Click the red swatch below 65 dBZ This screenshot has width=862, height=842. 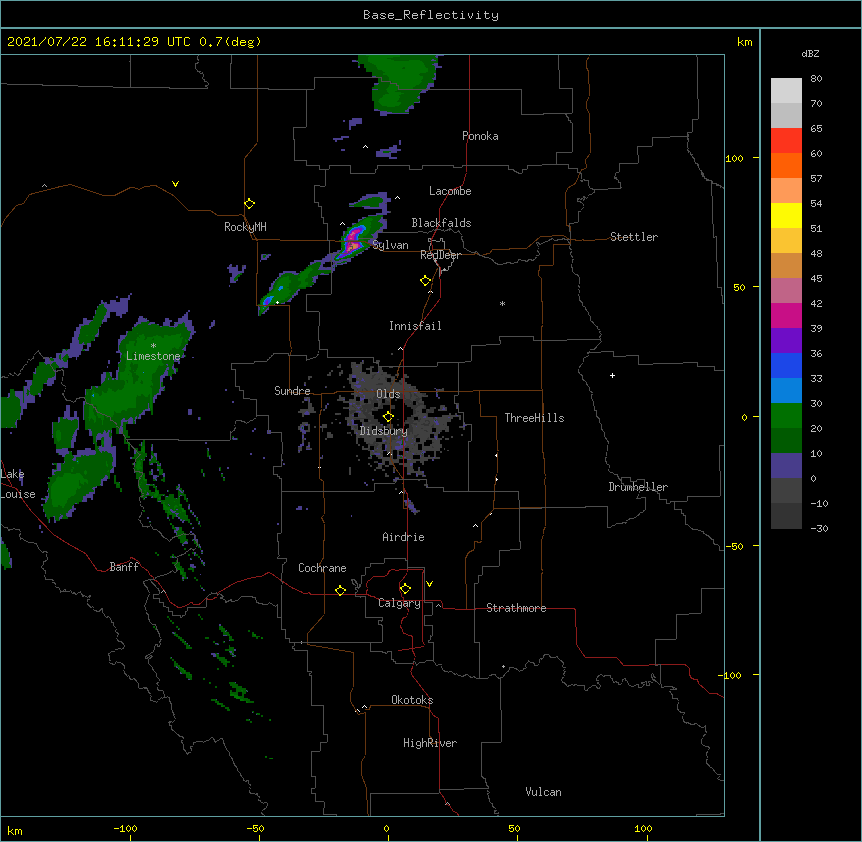point(786,141)
